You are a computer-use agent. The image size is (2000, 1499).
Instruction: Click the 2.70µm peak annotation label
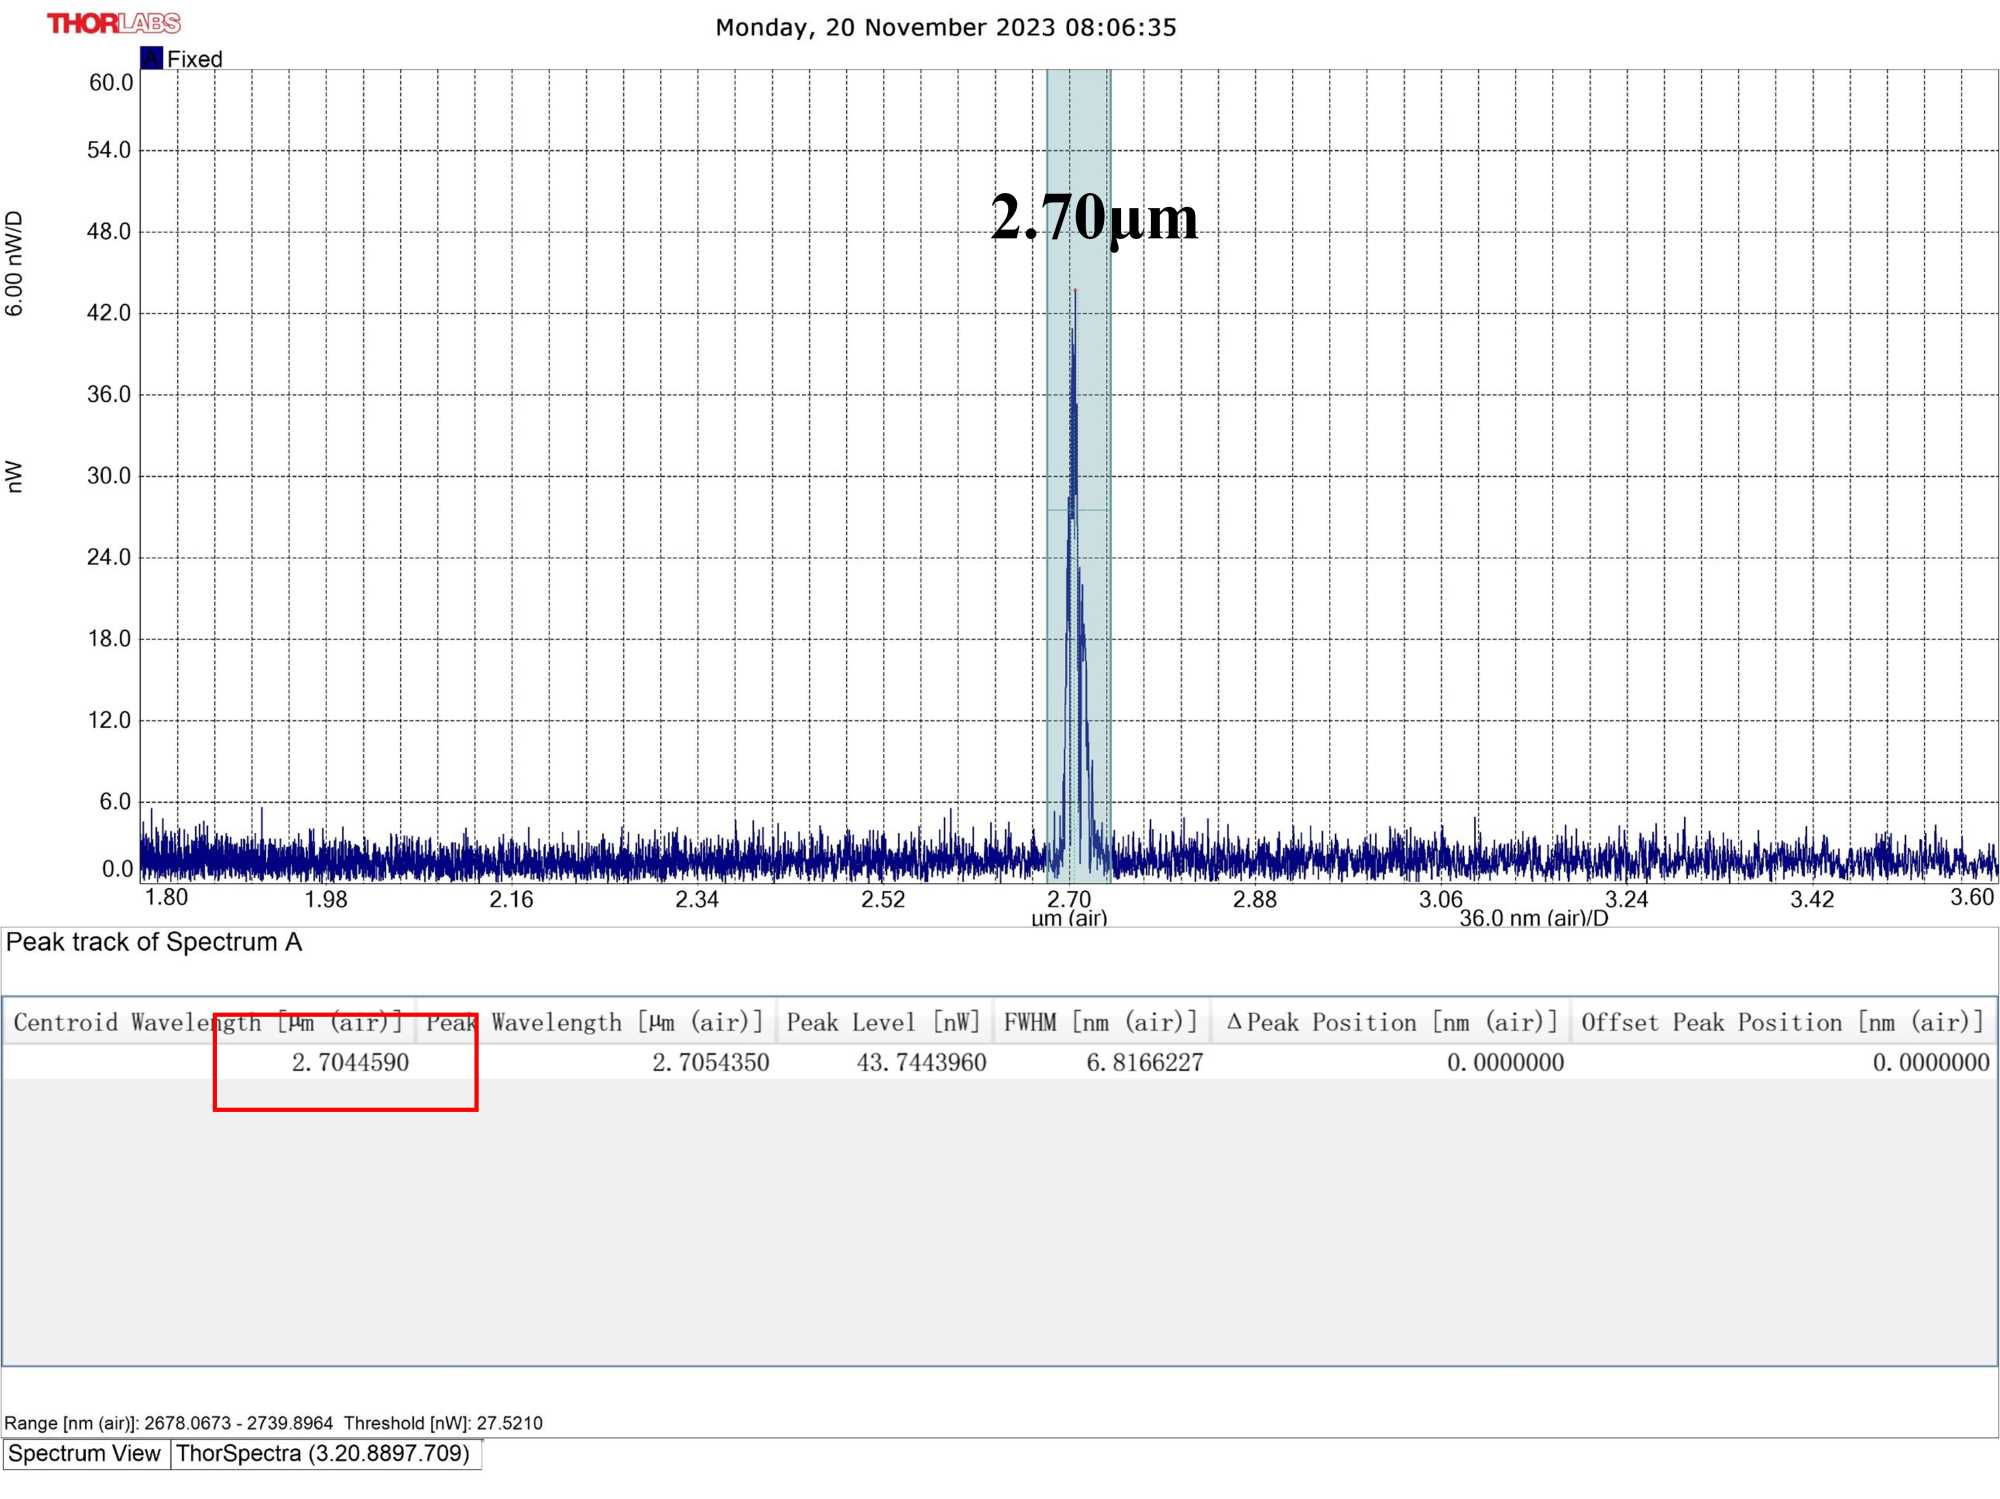(x=1094, y=217)
